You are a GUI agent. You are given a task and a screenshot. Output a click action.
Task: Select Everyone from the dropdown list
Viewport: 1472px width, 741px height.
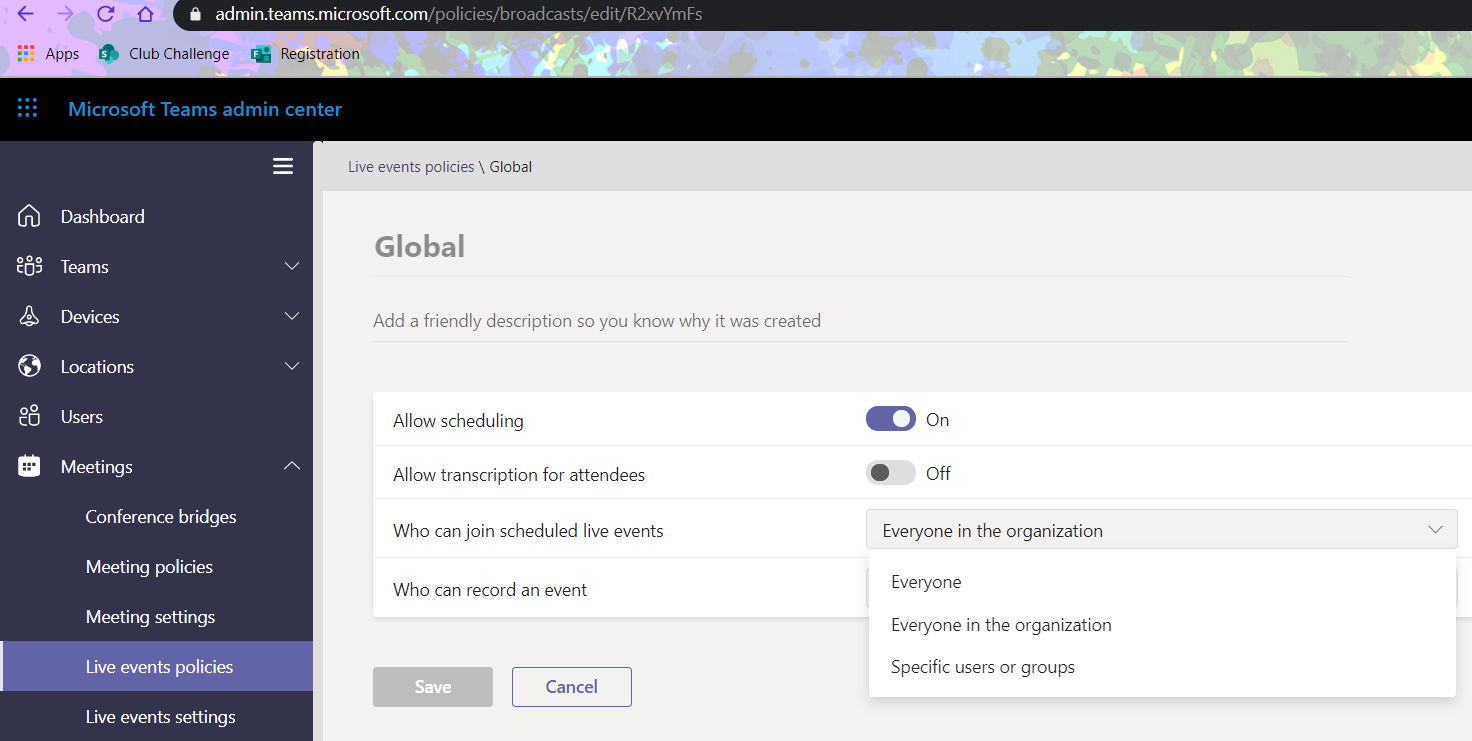tap(1162, 582)
